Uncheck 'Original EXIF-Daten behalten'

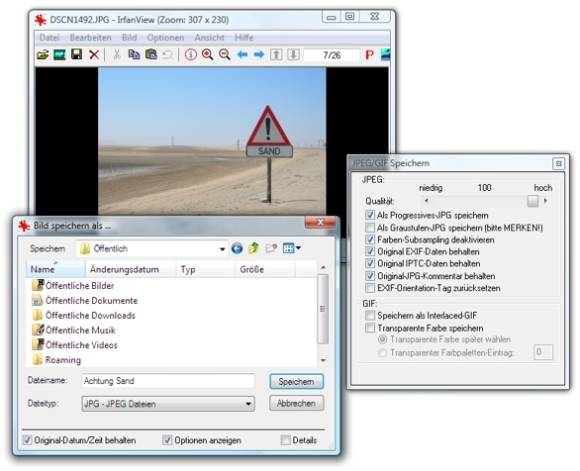pos(370,252)
